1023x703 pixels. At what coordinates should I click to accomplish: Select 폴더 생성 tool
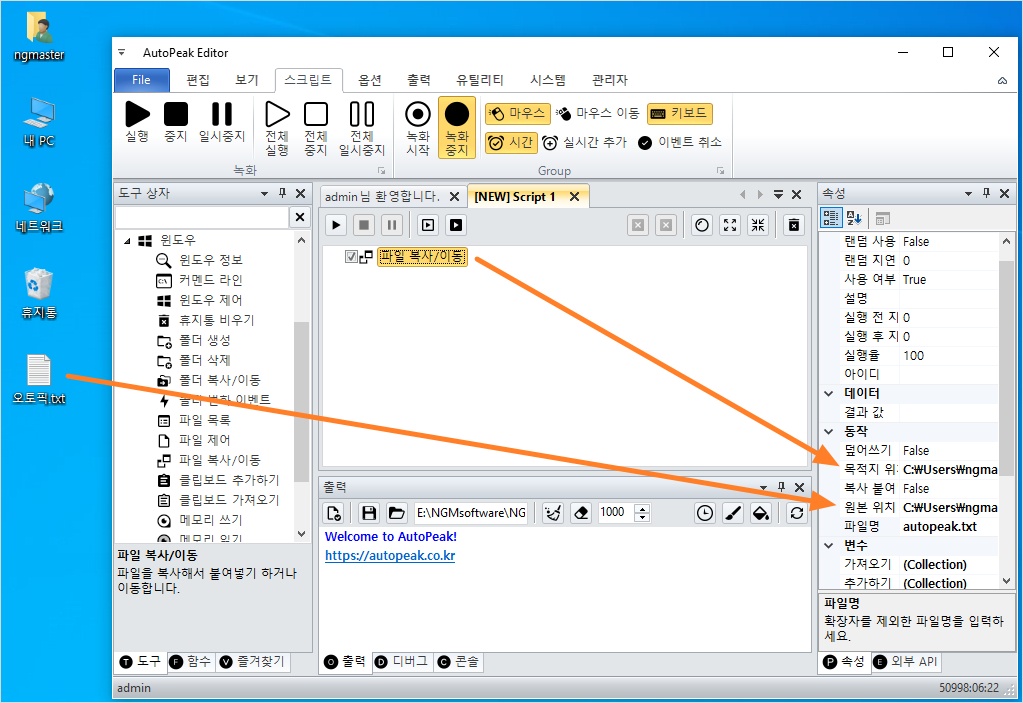(205, 340)
